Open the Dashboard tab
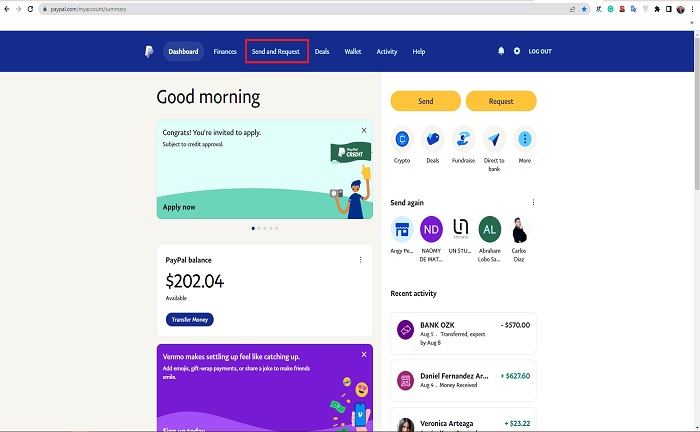 pyautogui.click(x=183, y=51)
